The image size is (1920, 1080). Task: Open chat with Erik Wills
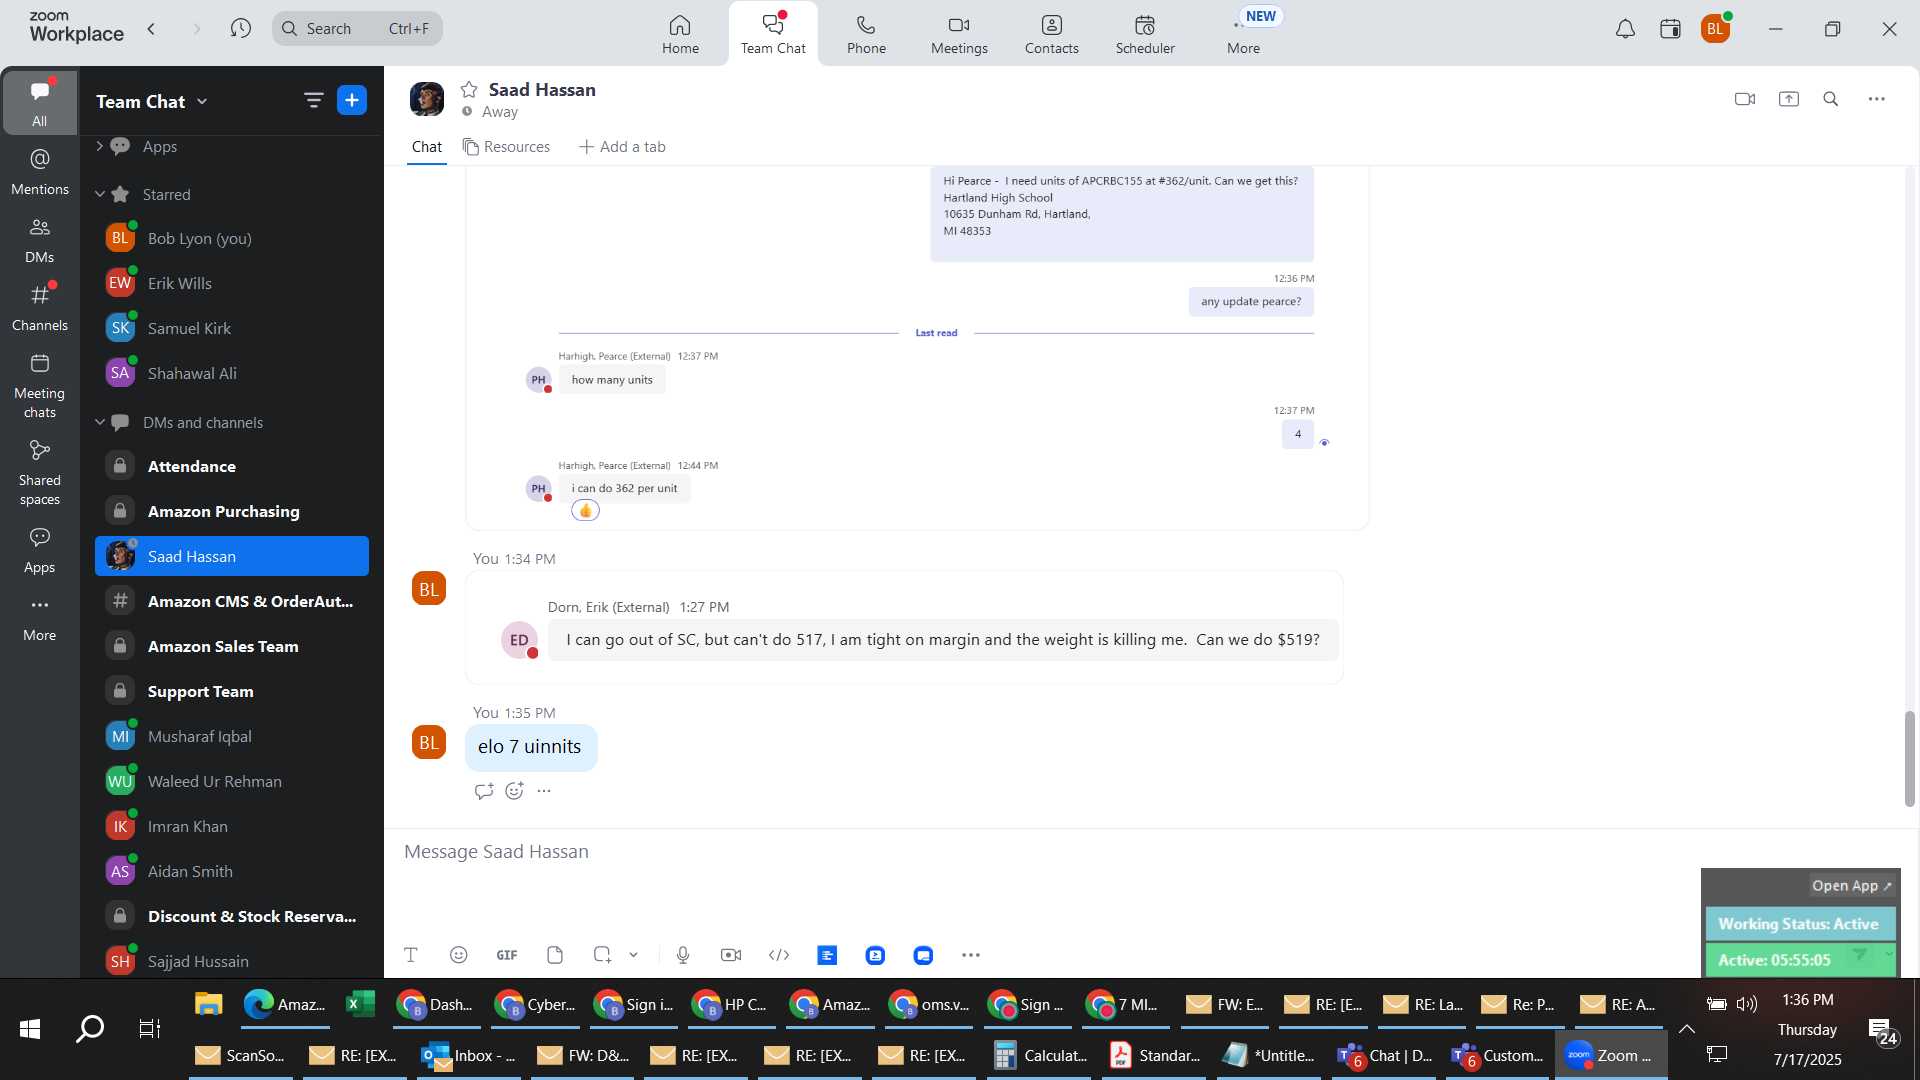point(232,283)
